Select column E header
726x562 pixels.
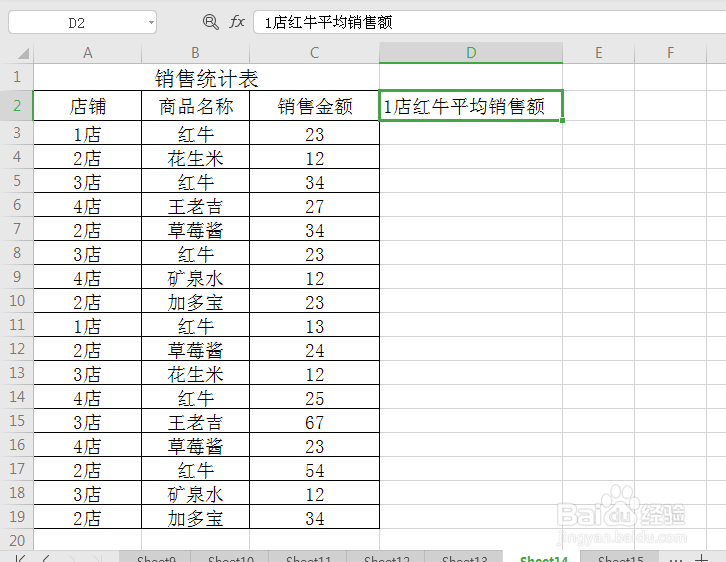[599, 53]
